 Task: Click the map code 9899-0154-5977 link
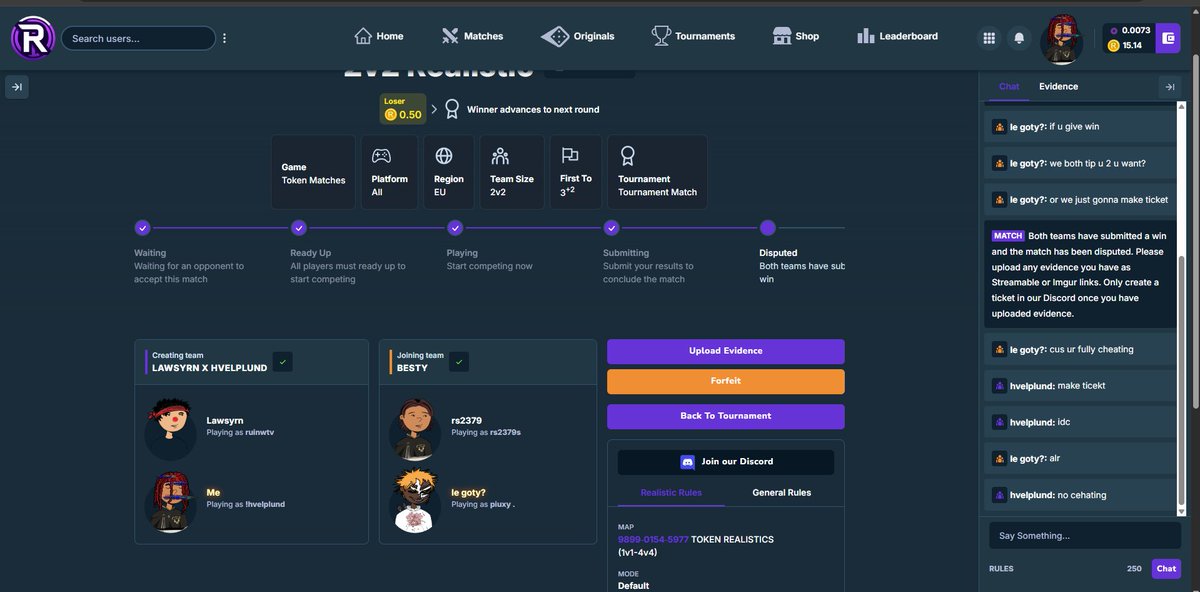point(651,539)
